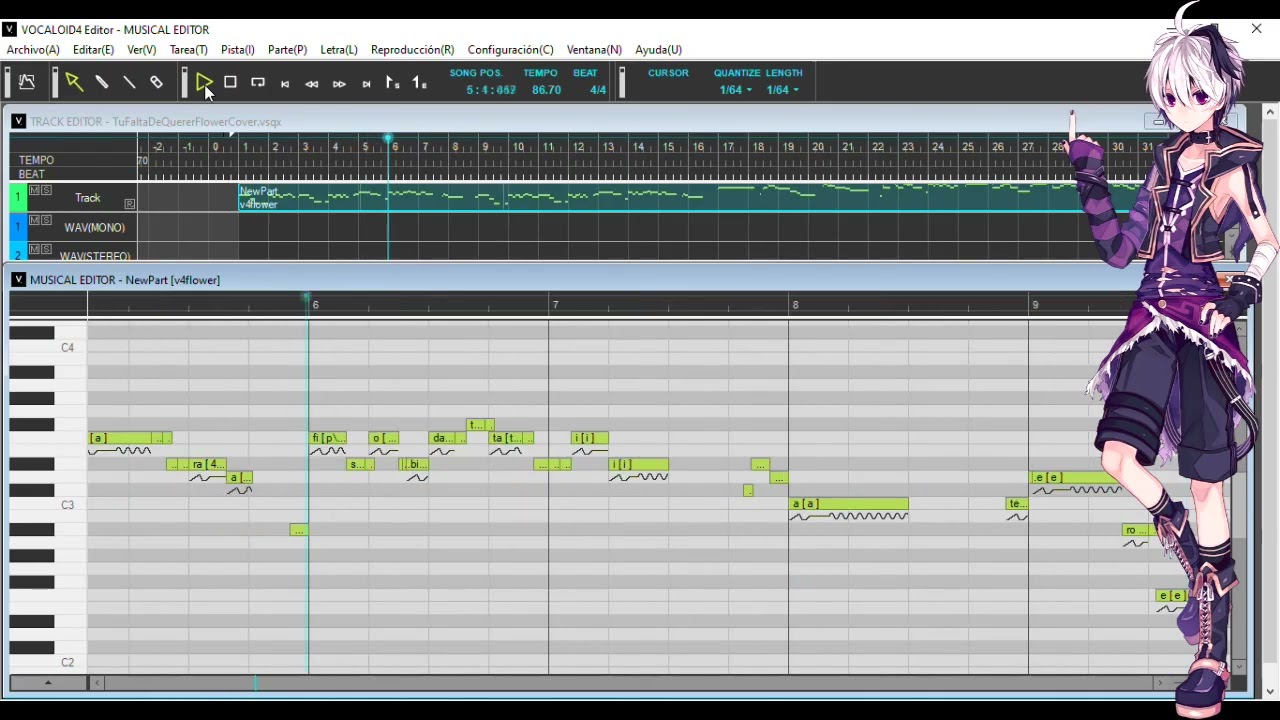Select the Eraser tool
The image size is (1280, 720).
tap(156, 83)
